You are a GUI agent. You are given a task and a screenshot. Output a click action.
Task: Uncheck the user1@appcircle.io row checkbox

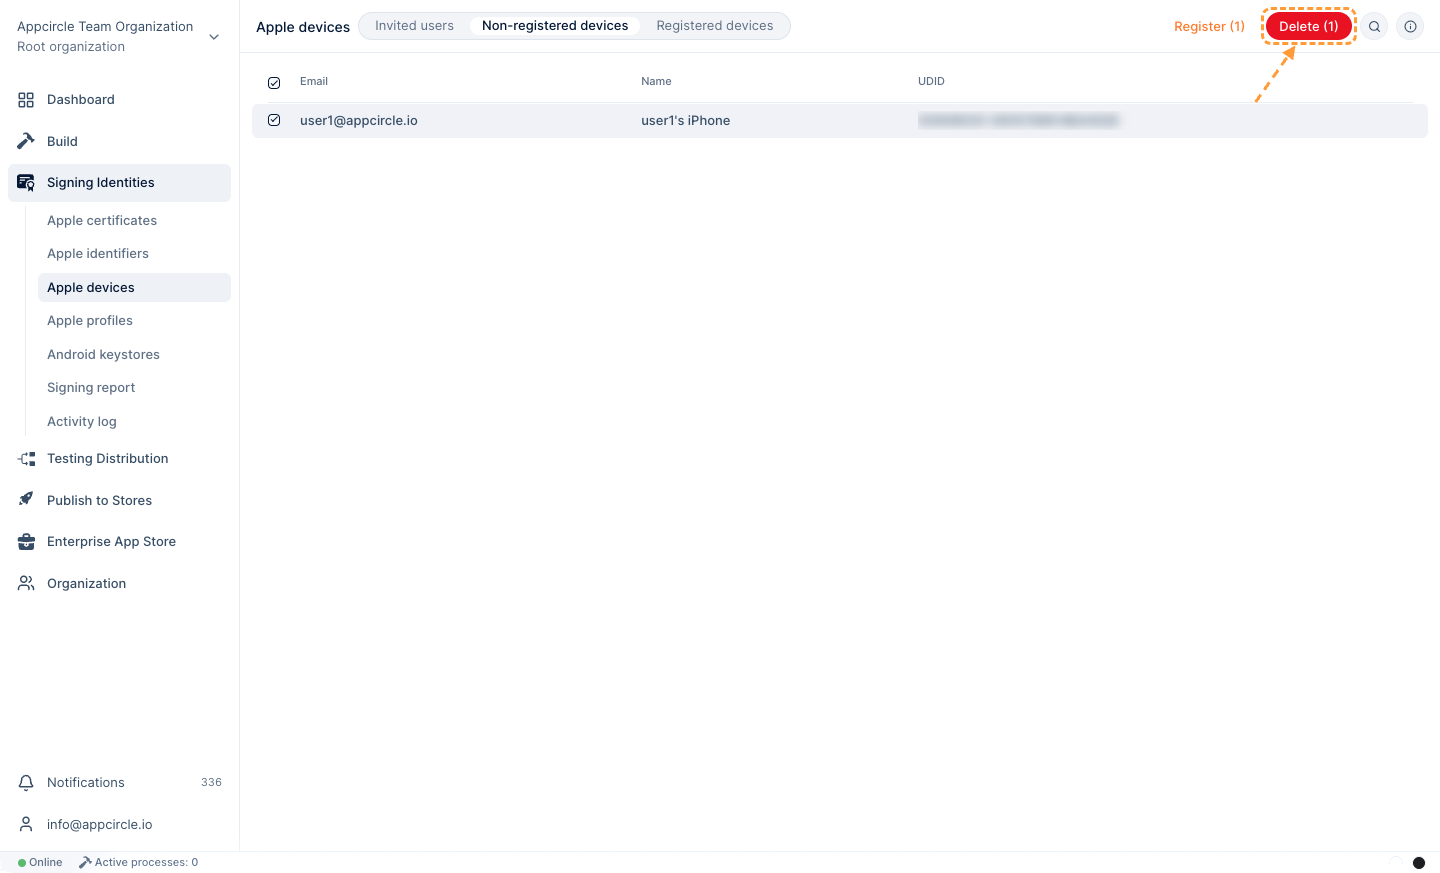(274, 120)
